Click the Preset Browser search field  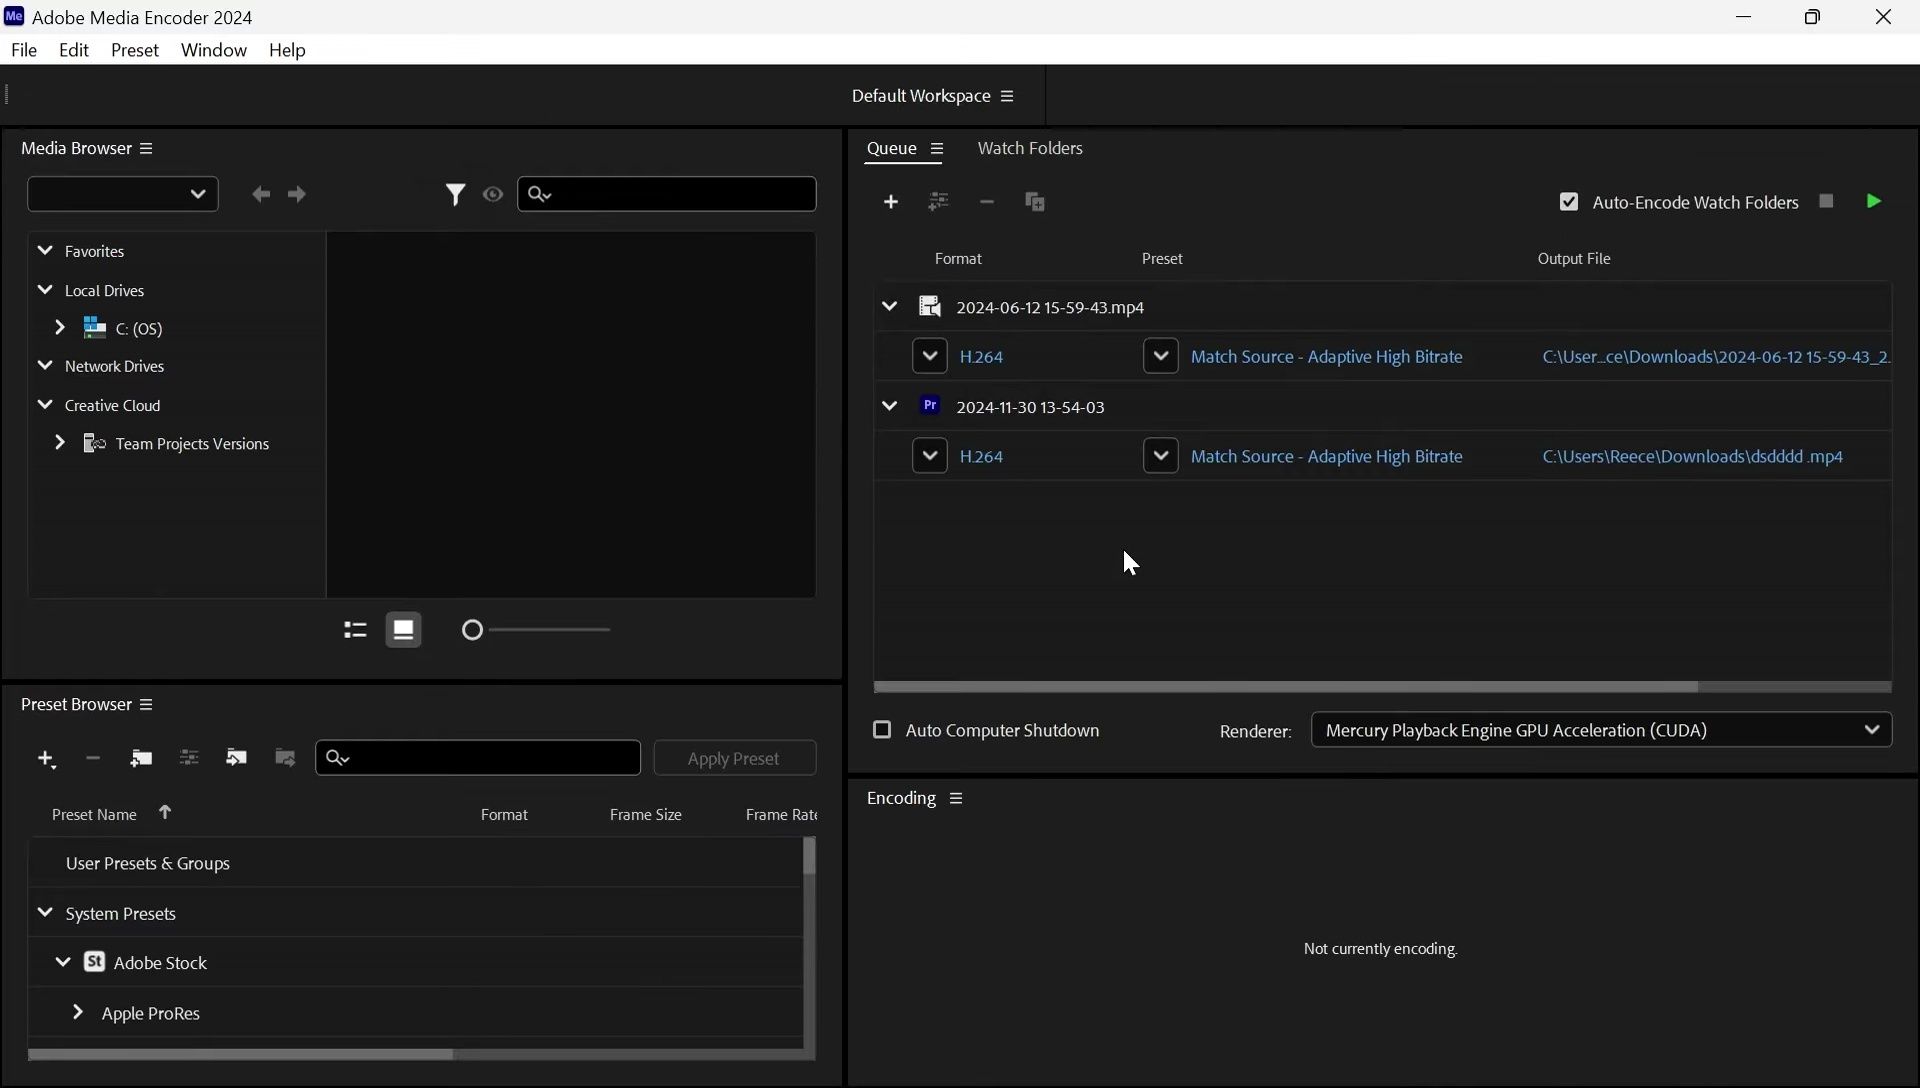point(478,758)
